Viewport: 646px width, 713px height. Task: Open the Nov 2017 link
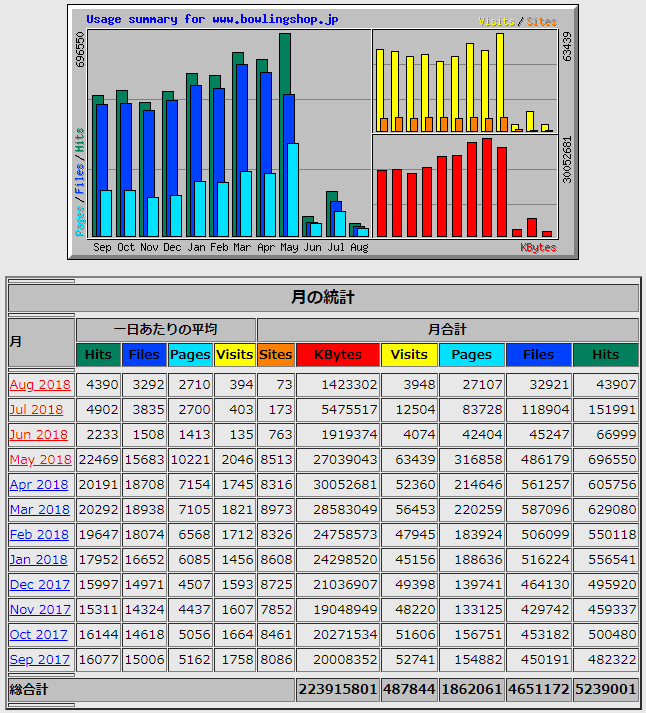pyautogui.click(x=40, y=609)
